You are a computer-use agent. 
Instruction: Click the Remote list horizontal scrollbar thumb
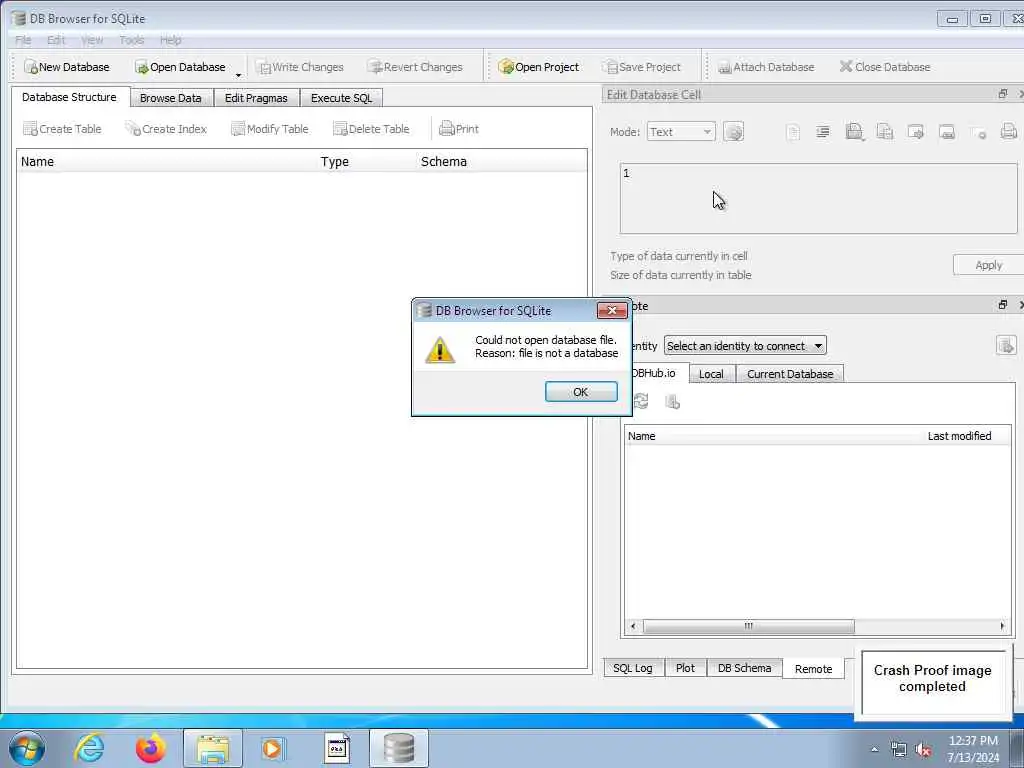pyautogui.click(x=748, y=626)
